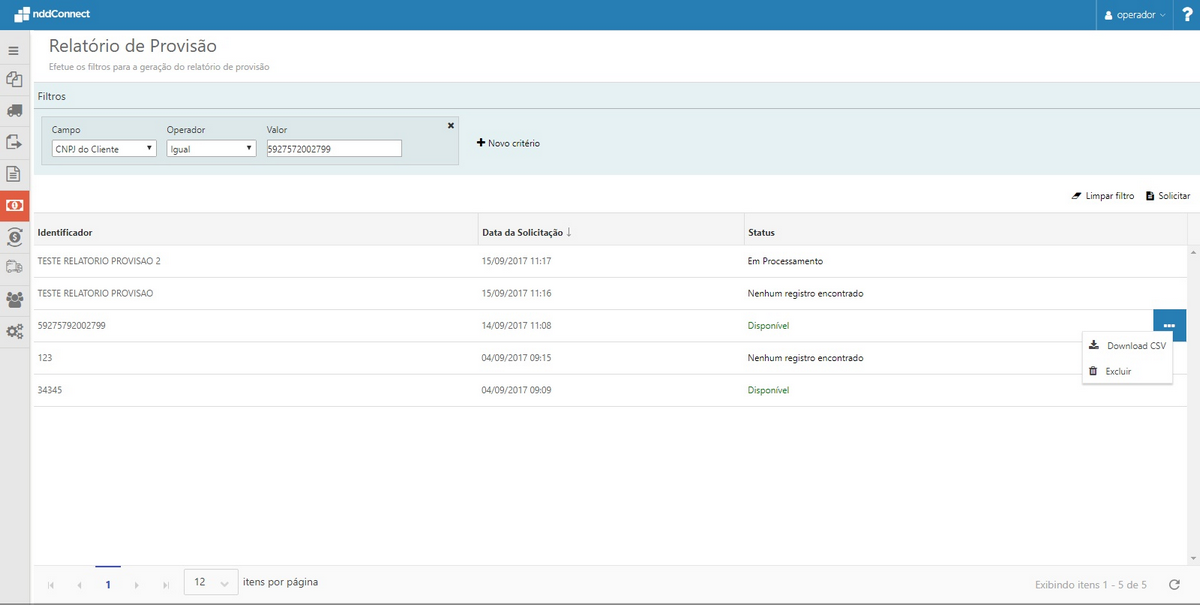Open the Operador dropdown set to Igual
1200x605 pixels.
(211, 148)
